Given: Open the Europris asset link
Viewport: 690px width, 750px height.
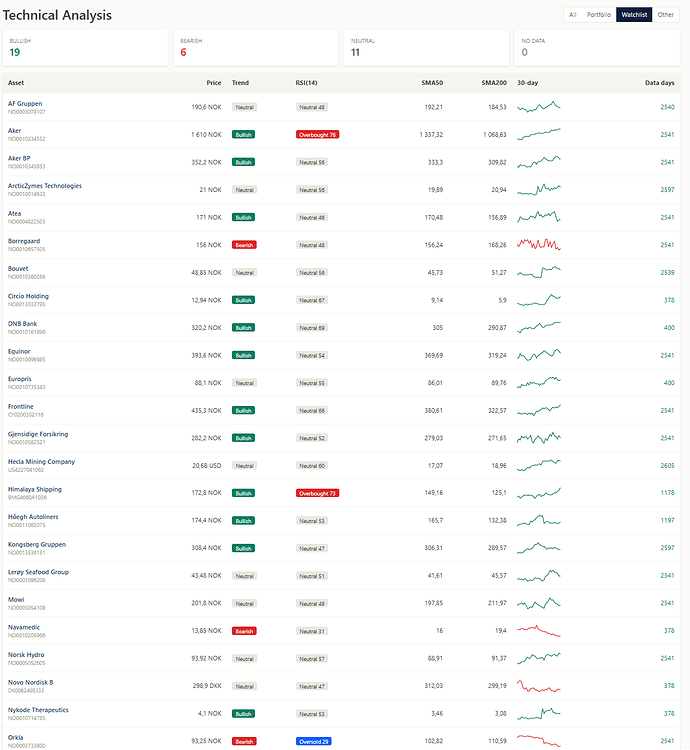Looking at the screenshot, I should tap(20, 379).
